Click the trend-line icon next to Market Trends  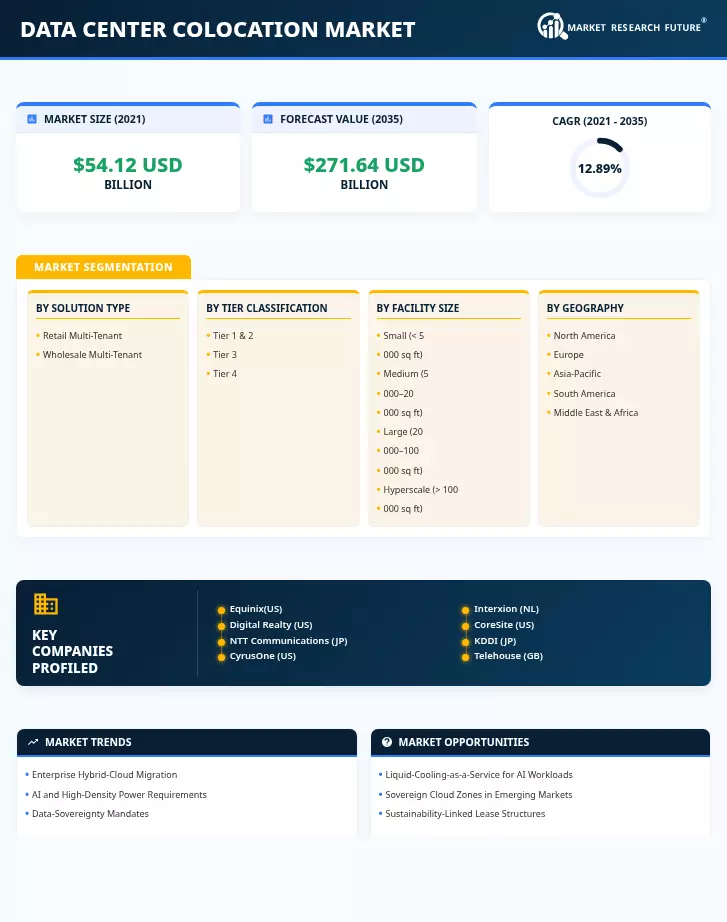(33, 742)
